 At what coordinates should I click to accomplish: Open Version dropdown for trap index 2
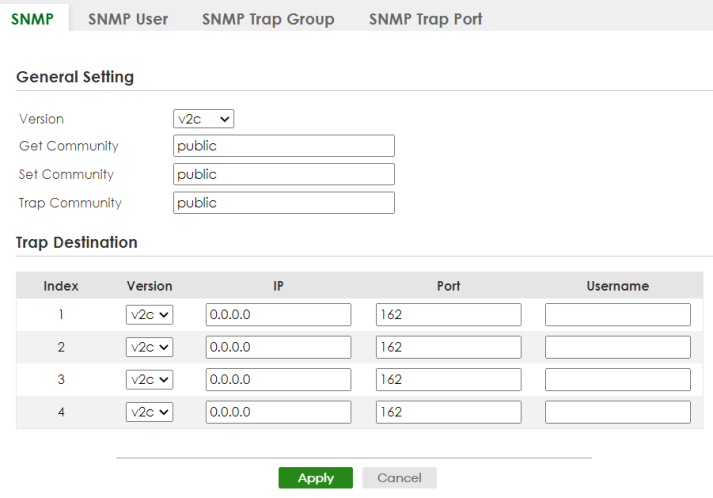point(150,347)
